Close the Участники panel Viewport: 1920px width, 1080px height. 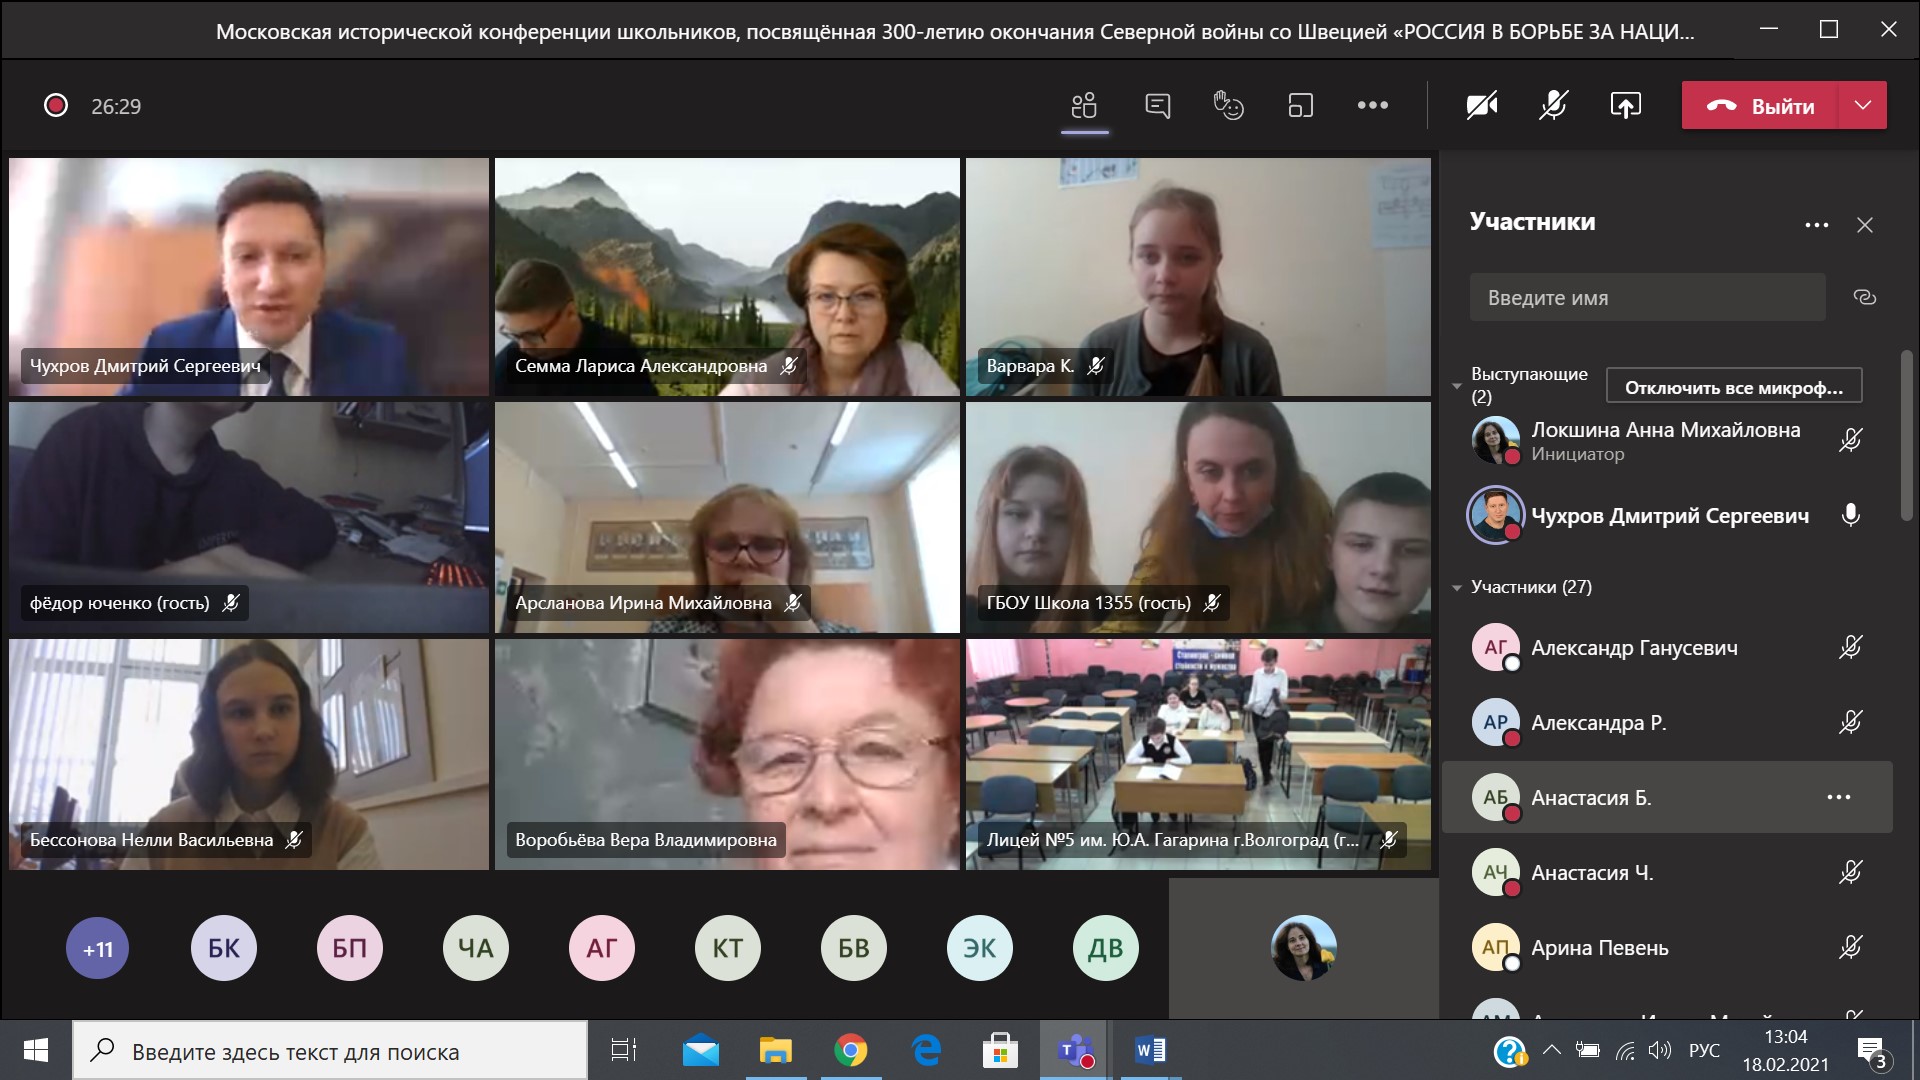pyautogui.click(x=1865, y=225)
